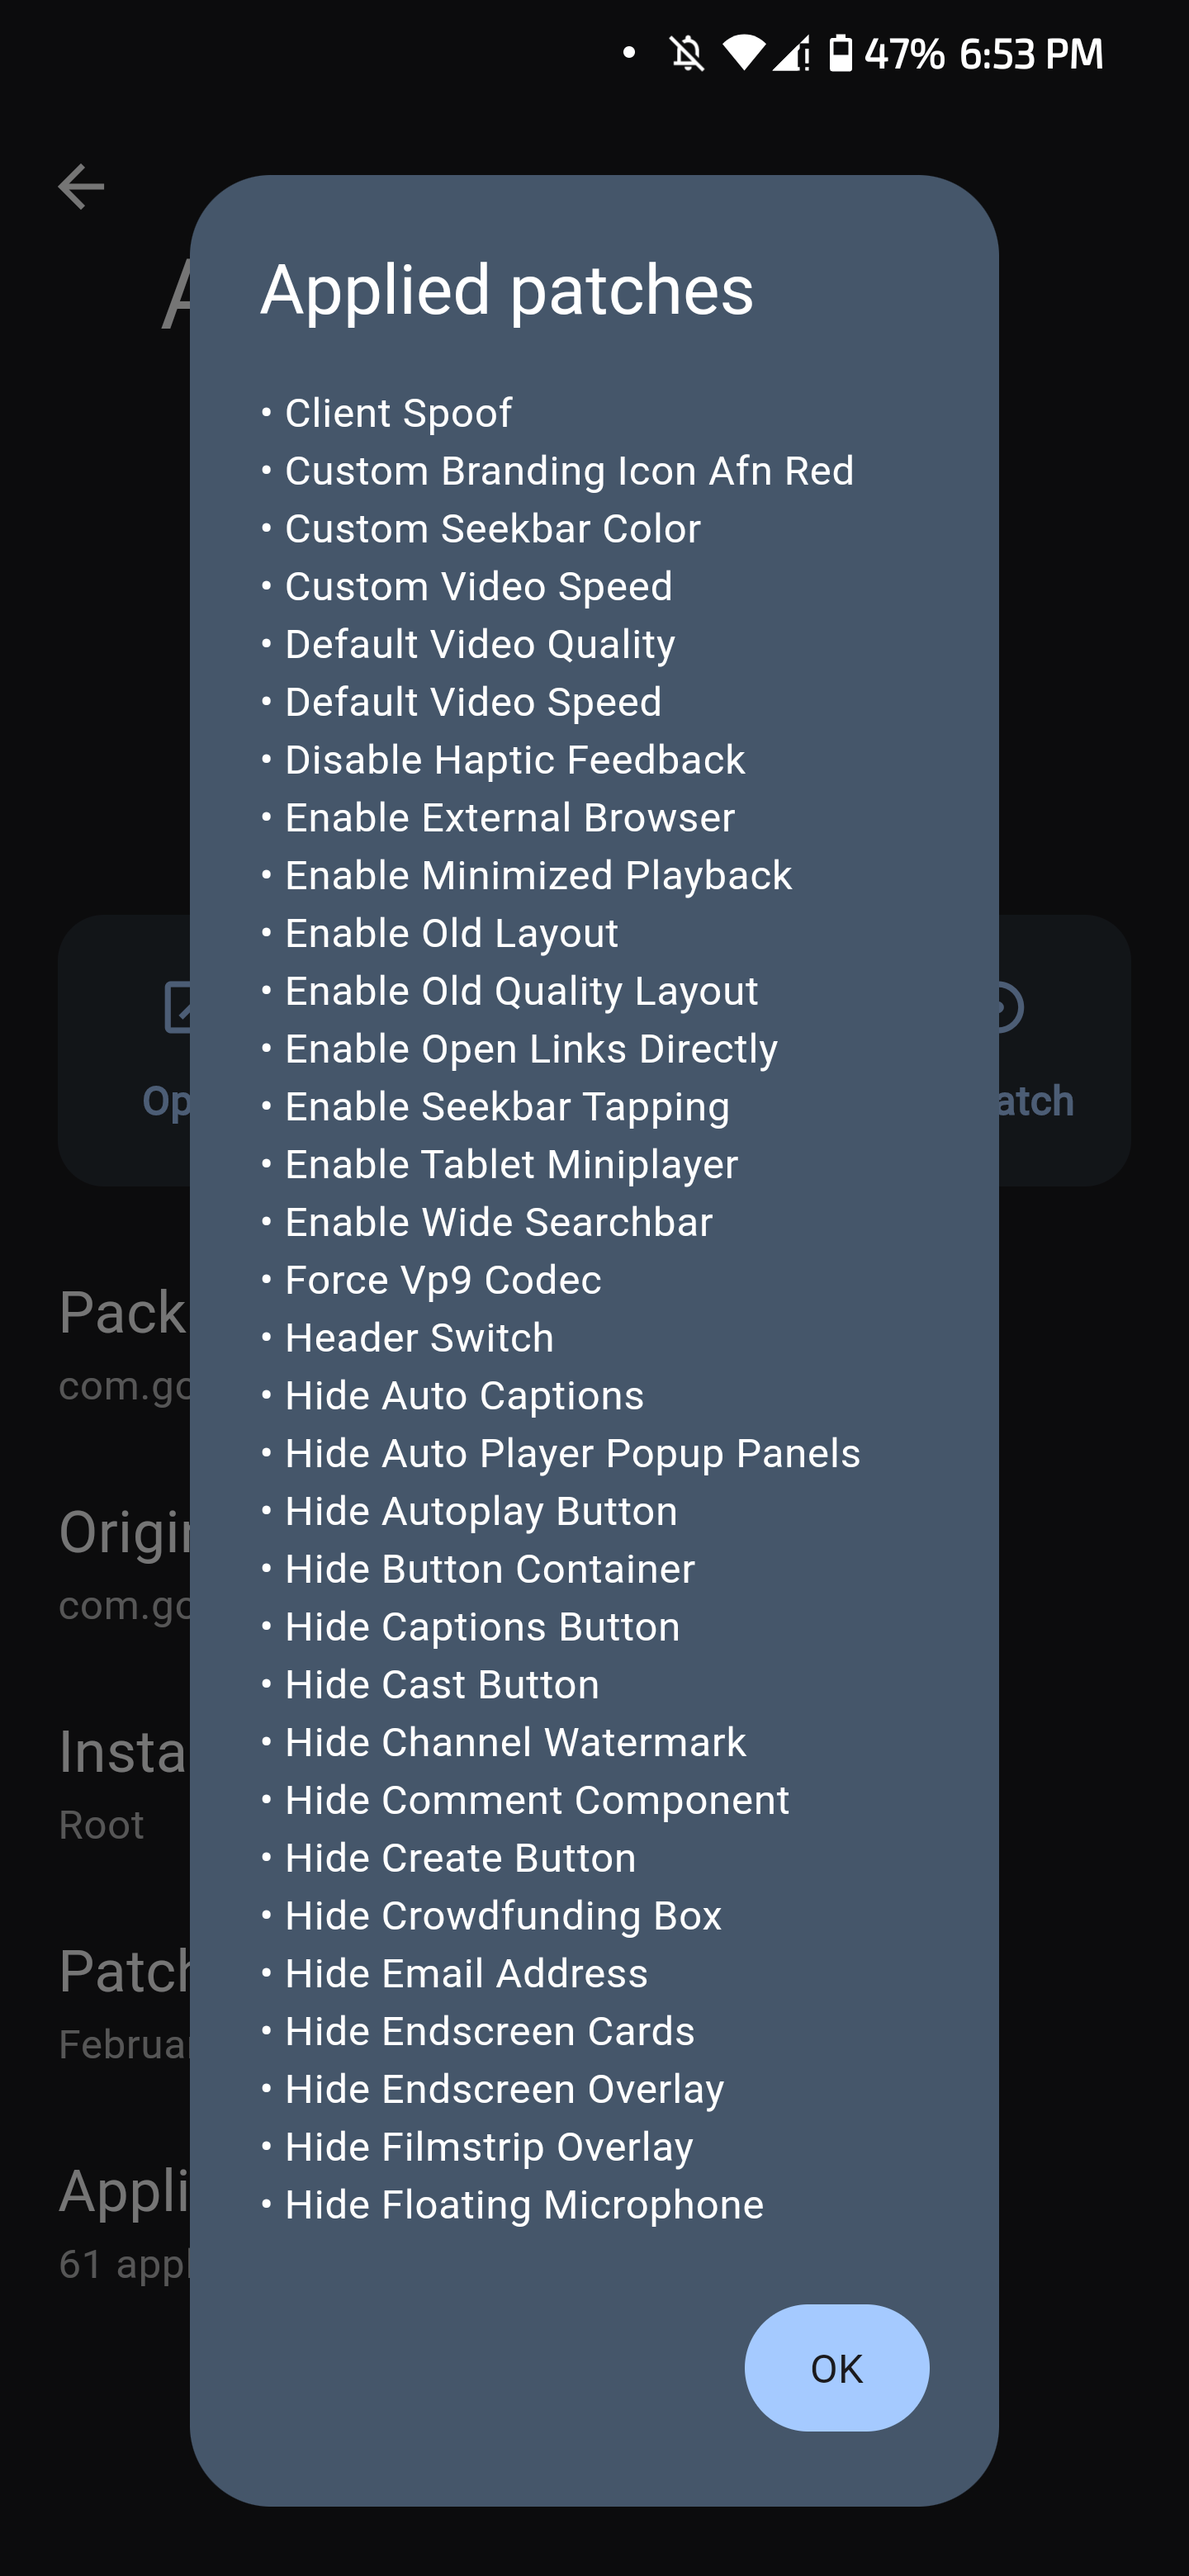1189x2576 pixels.
Task: Tap the Applied patches dialog title
Action: (x=506, y=291)
